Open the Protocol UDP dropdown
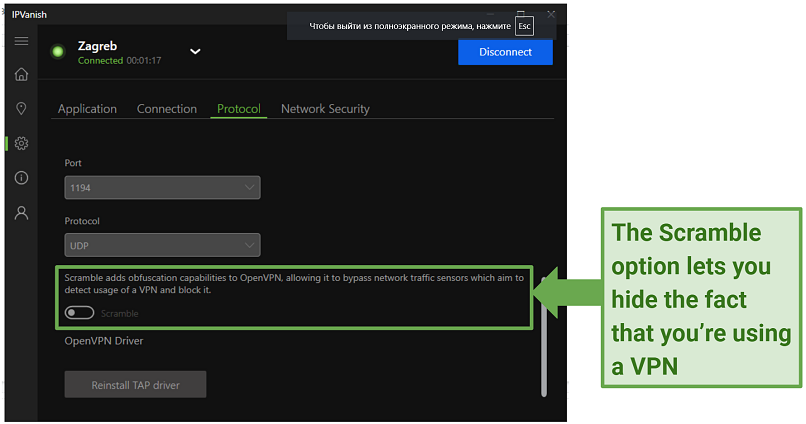 coord(162,245)
